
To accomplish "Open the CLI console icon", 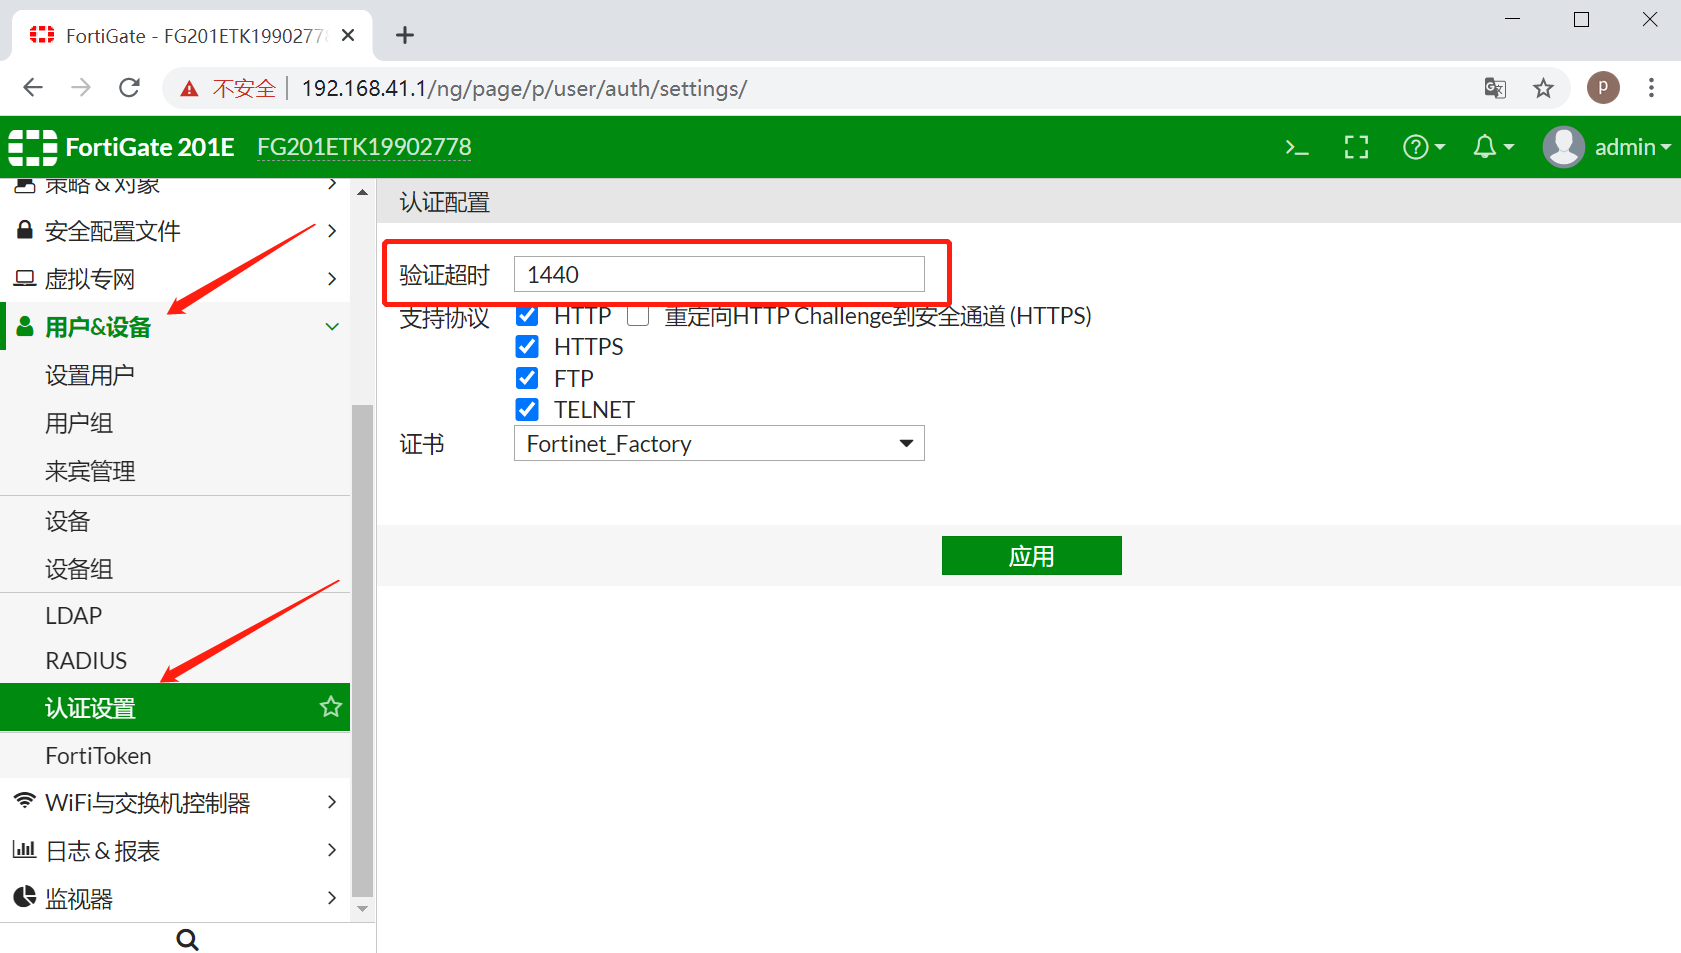I will pyautogui.click(x=1297, y=148).
